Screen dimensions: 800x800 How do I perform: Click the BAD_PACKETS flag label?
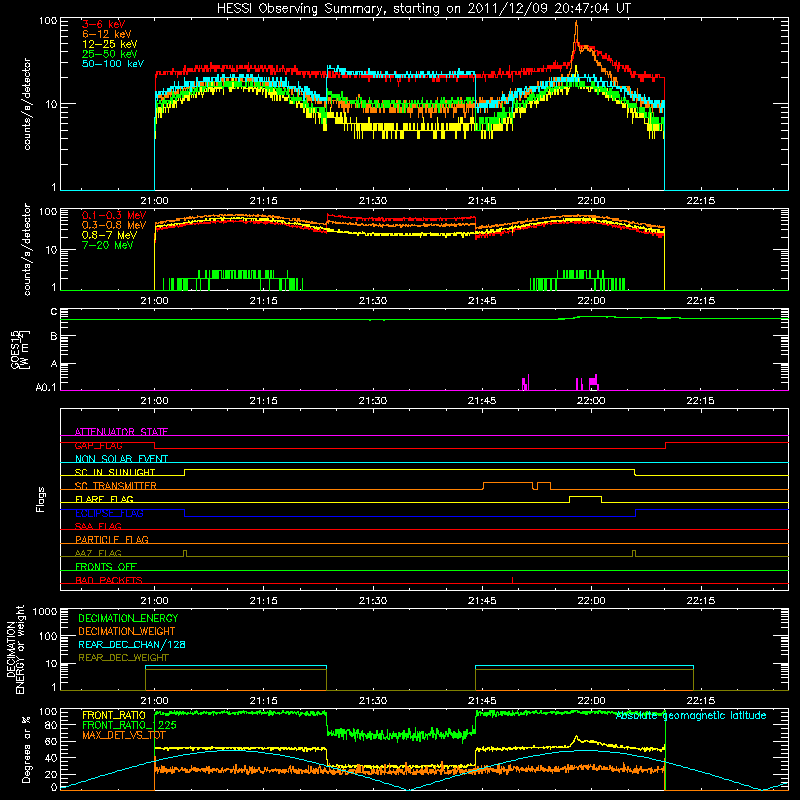click(x=109, y=580)
